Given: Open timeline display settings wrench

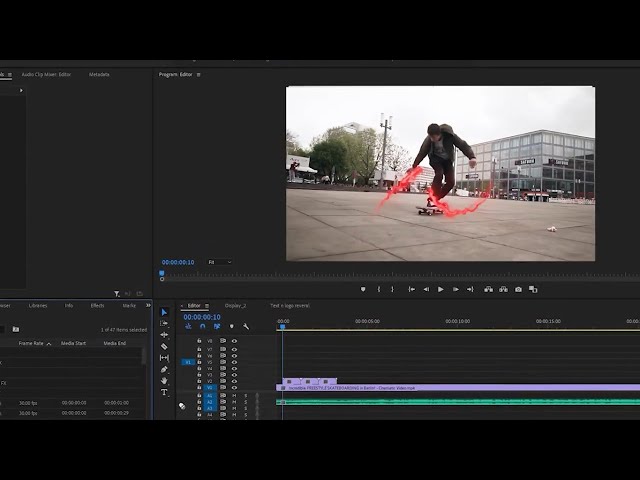Looking at the screenshot, I should [246, 327].
